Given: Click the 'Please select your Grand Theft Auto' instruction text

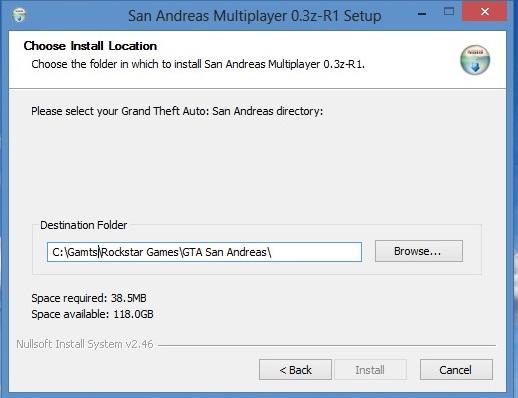Looking at the screenshot, I should point(177,111).
